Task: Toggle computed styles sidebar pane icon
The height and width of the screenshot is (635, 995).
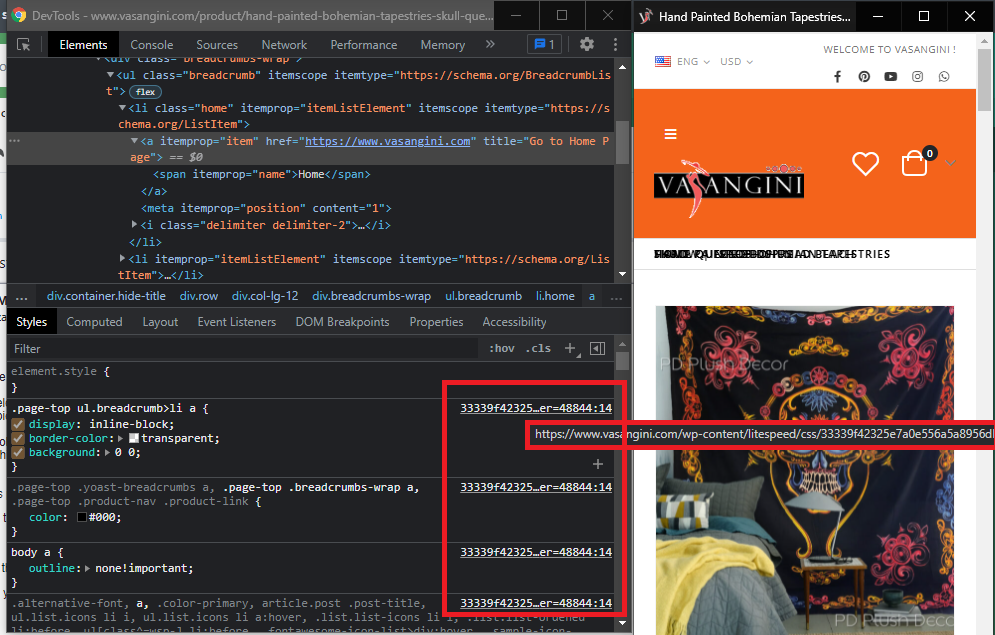Action: point(597,348)
